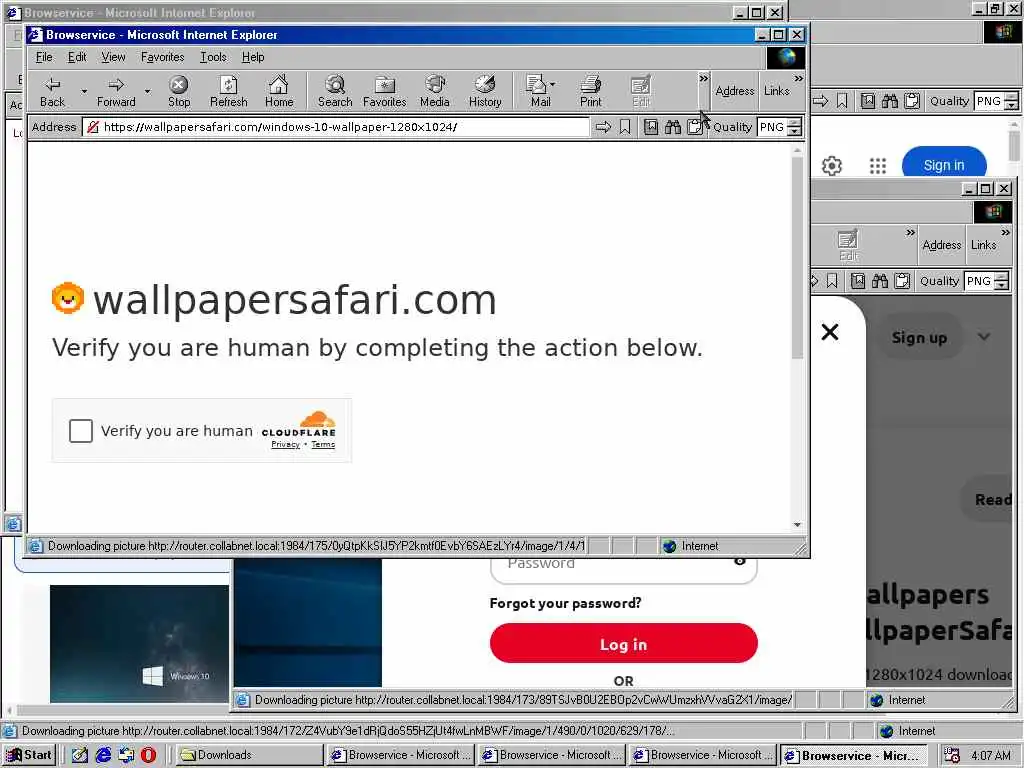Open the Help menu

tap(253, 57)
